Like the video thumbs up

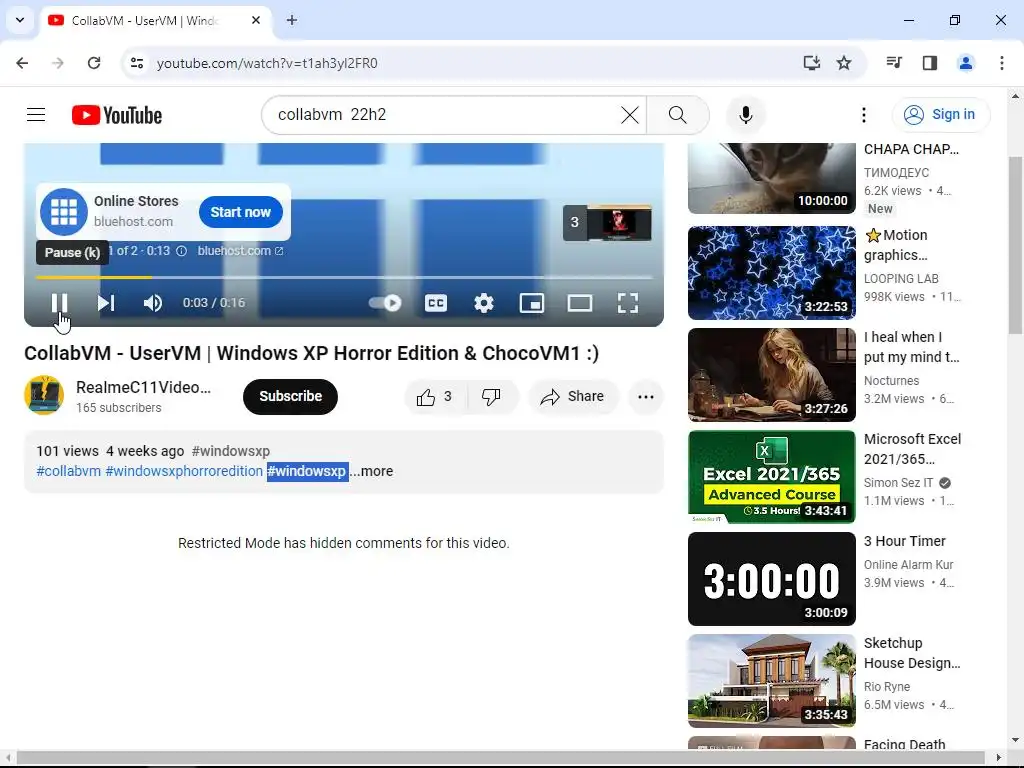click(435, 396)
